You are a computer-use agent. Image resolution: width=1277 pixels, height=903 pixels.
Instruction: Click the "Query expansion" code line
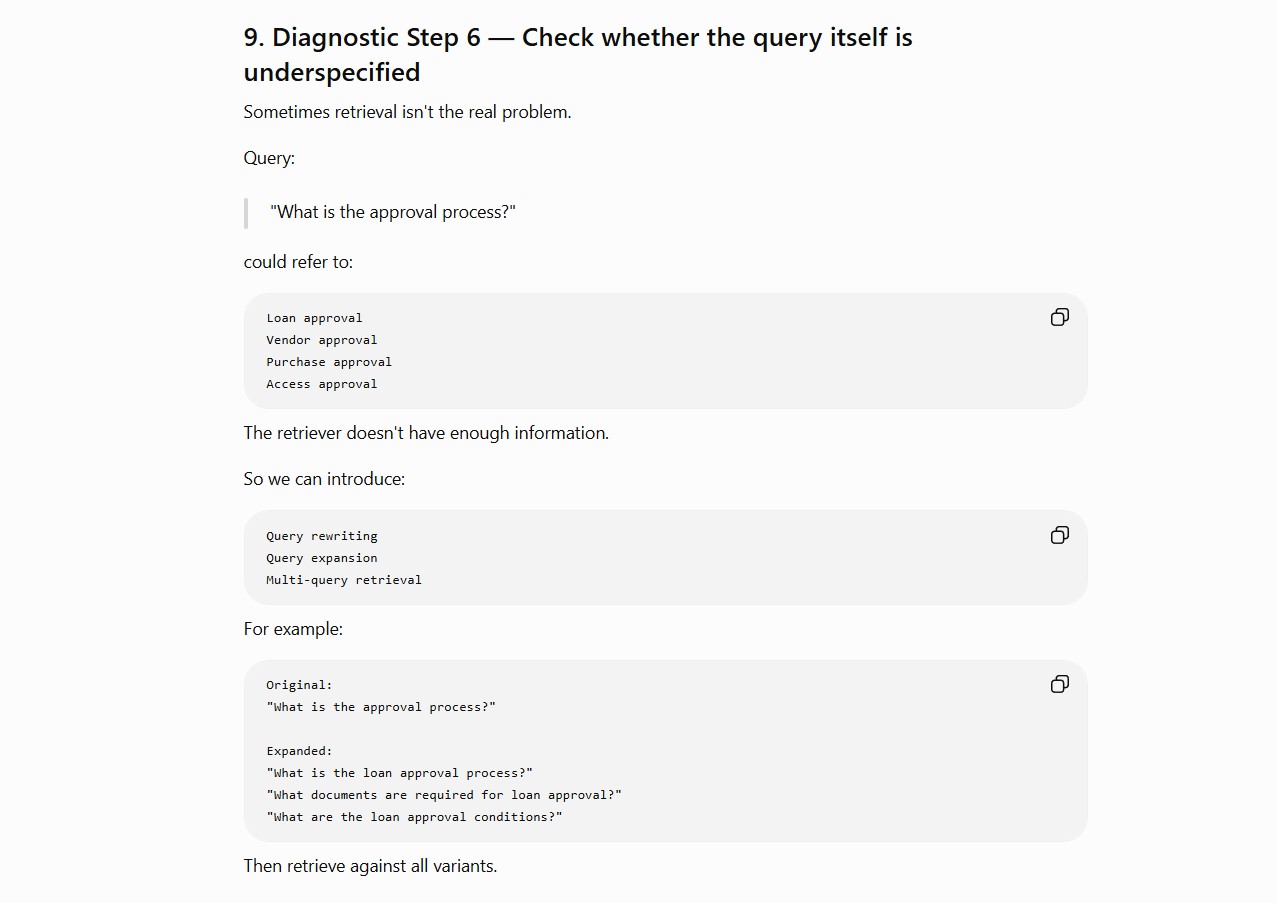tap(322, 558)
